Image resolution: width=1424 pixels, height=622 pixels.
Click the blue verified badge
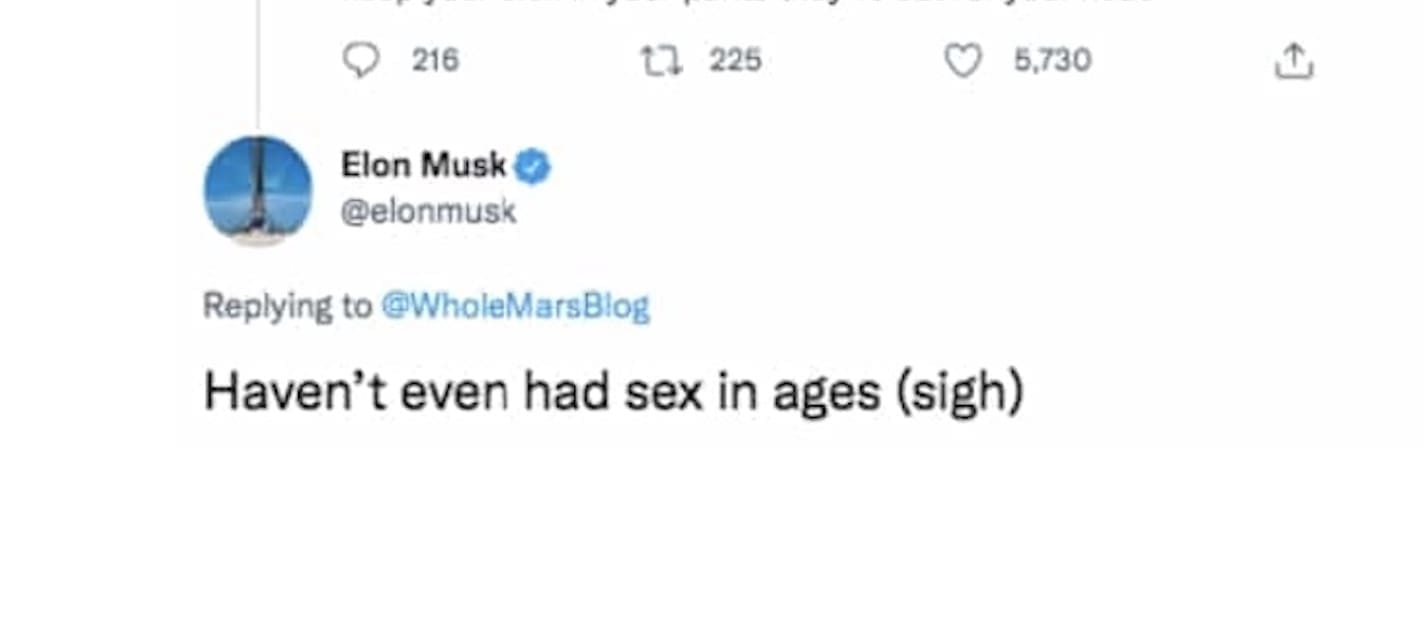click(532, 167)
